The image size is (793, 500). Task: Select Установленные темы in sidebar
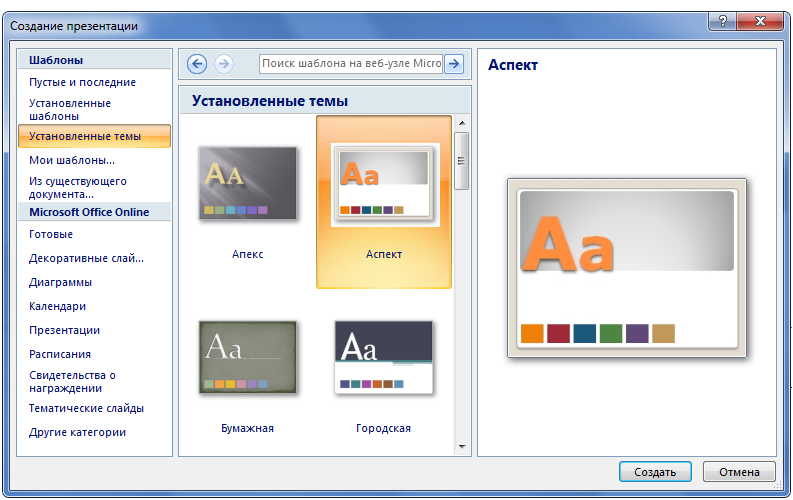[x=94, y=136]
